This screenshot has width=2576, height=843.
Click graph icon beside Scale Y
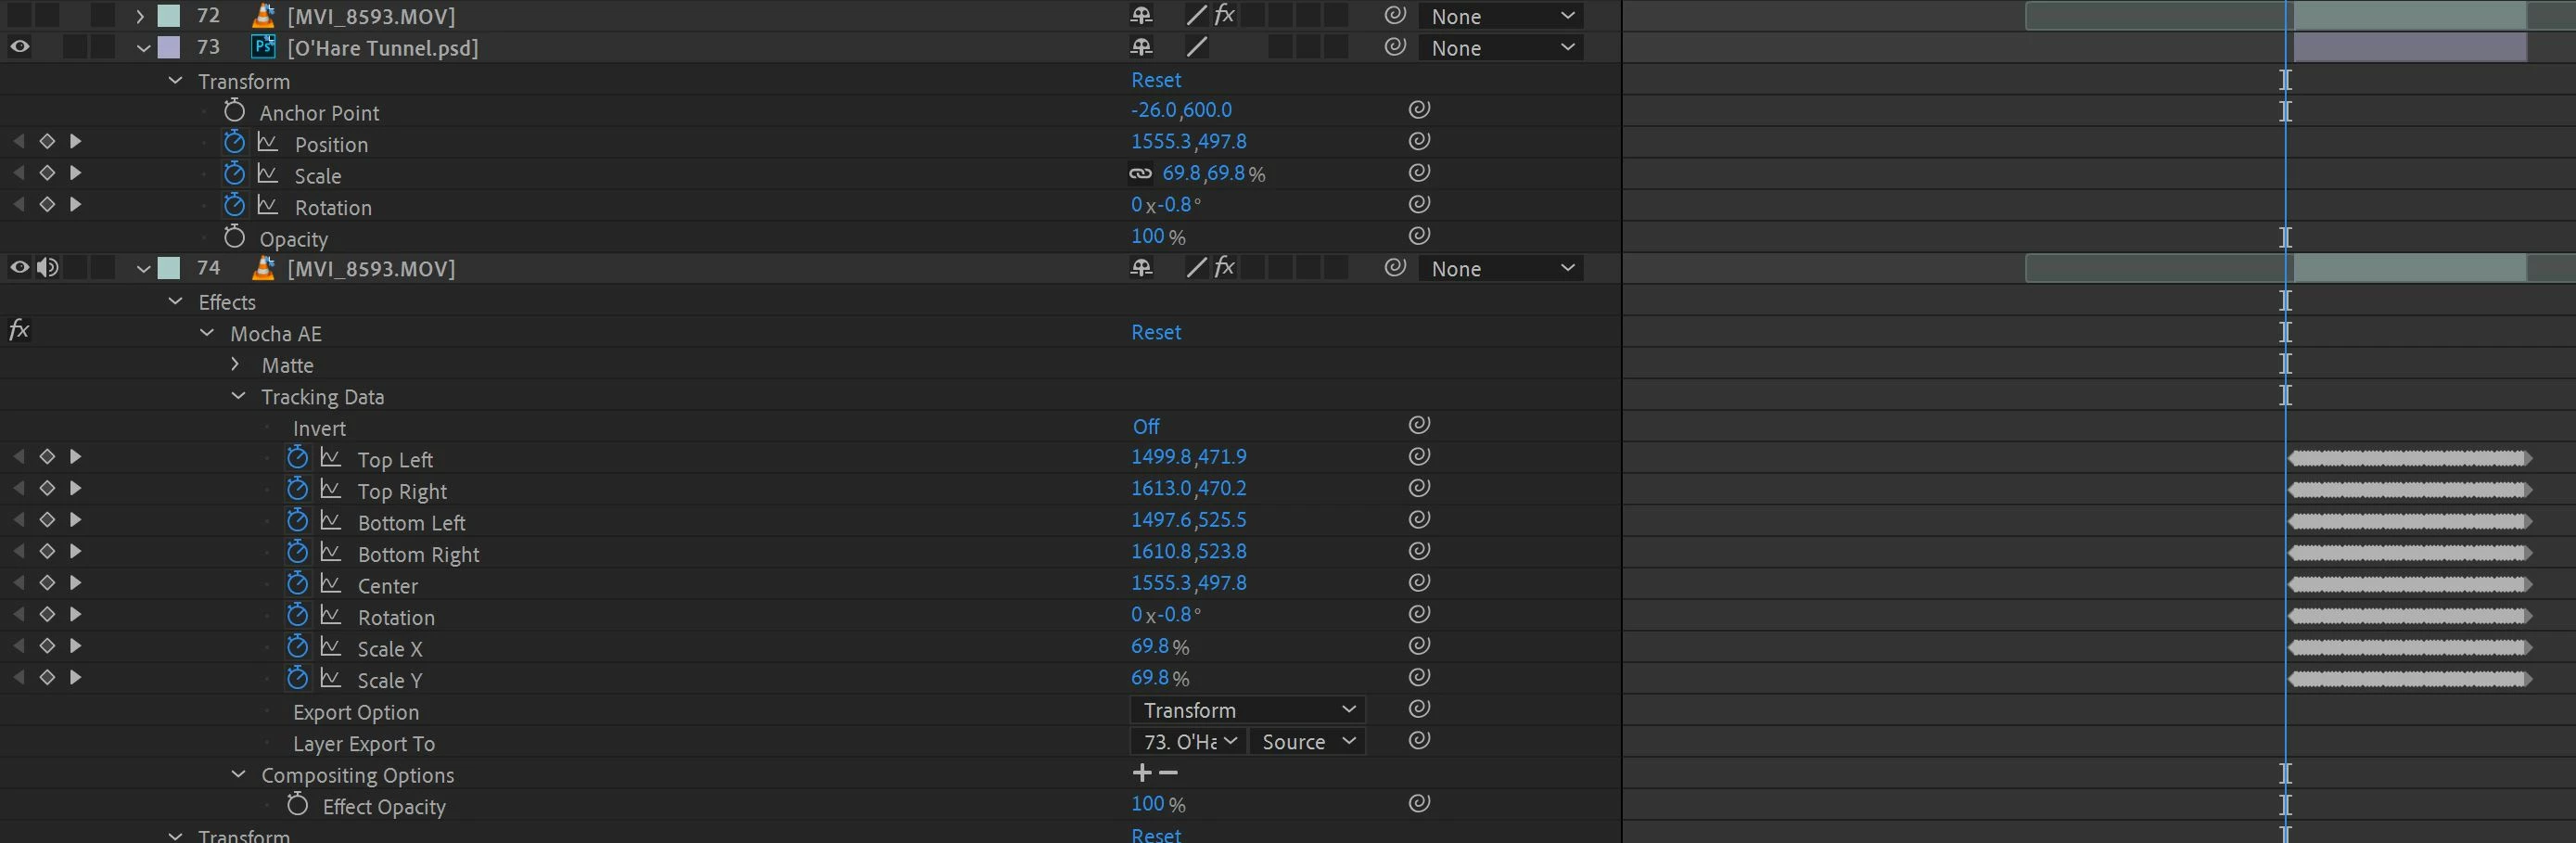point(331,679)
